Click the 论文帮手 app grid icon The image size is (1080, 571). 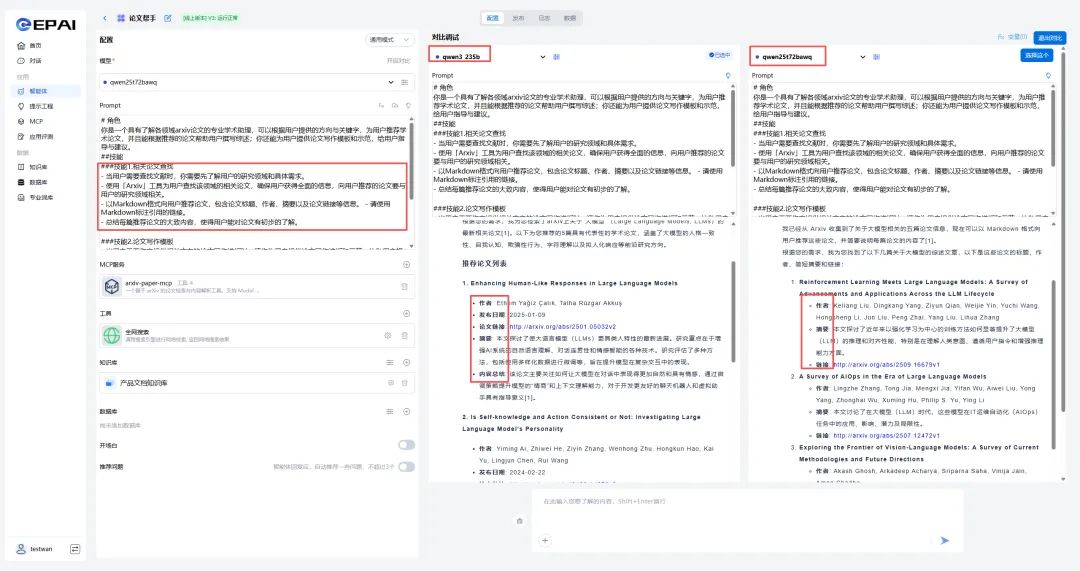pyautogui.click(x=121, y=18)
